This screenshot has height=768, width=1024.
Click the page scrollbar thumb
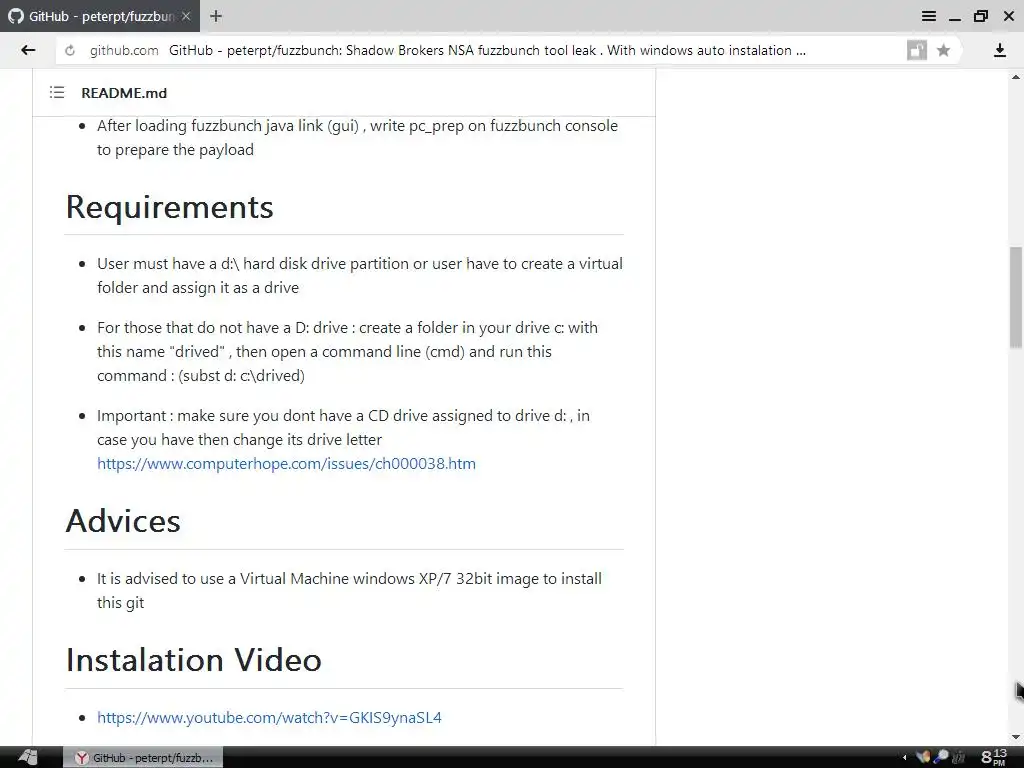[x=1016, y=297]
